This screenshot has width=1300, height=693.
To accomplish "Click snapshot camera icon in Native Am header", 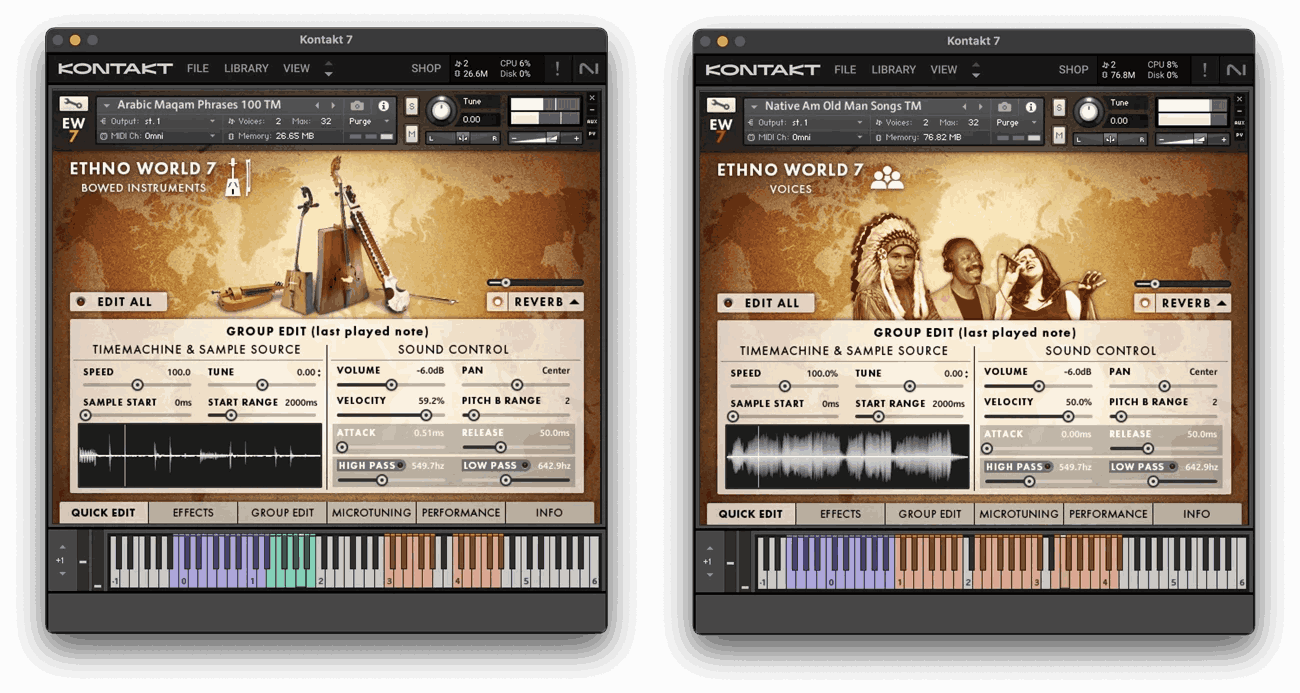I will coord(1004,106).
